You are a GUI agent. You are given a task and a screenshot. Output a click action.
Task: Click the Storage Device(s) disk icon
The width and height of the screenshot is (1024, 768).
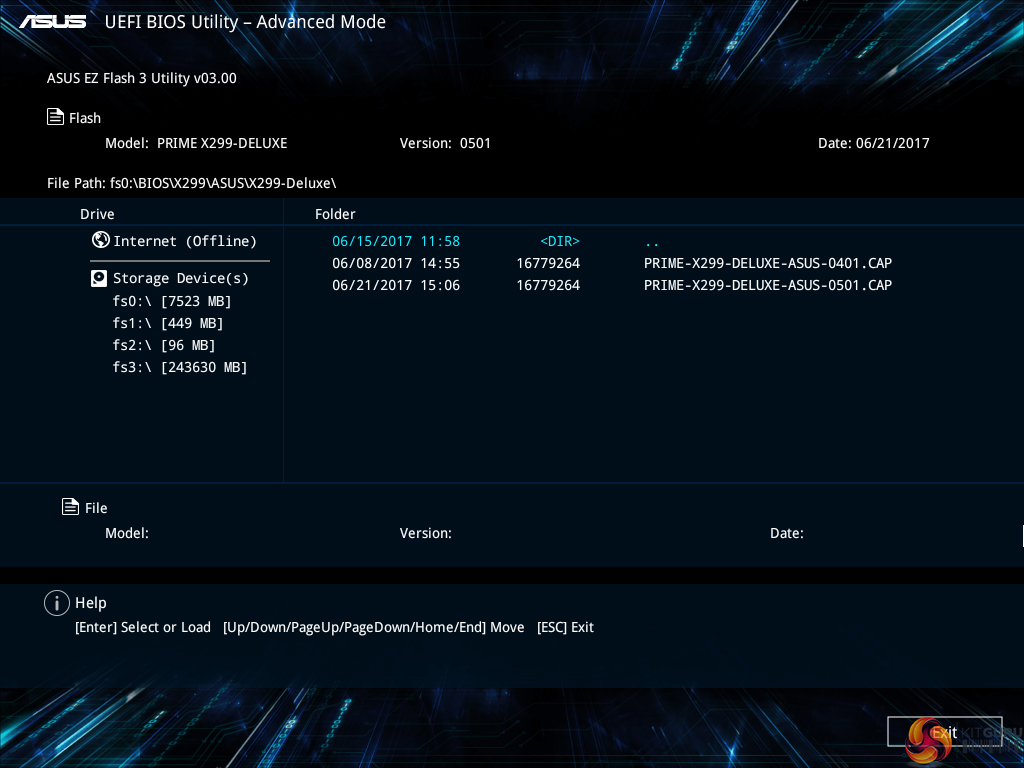click(99, 278)
